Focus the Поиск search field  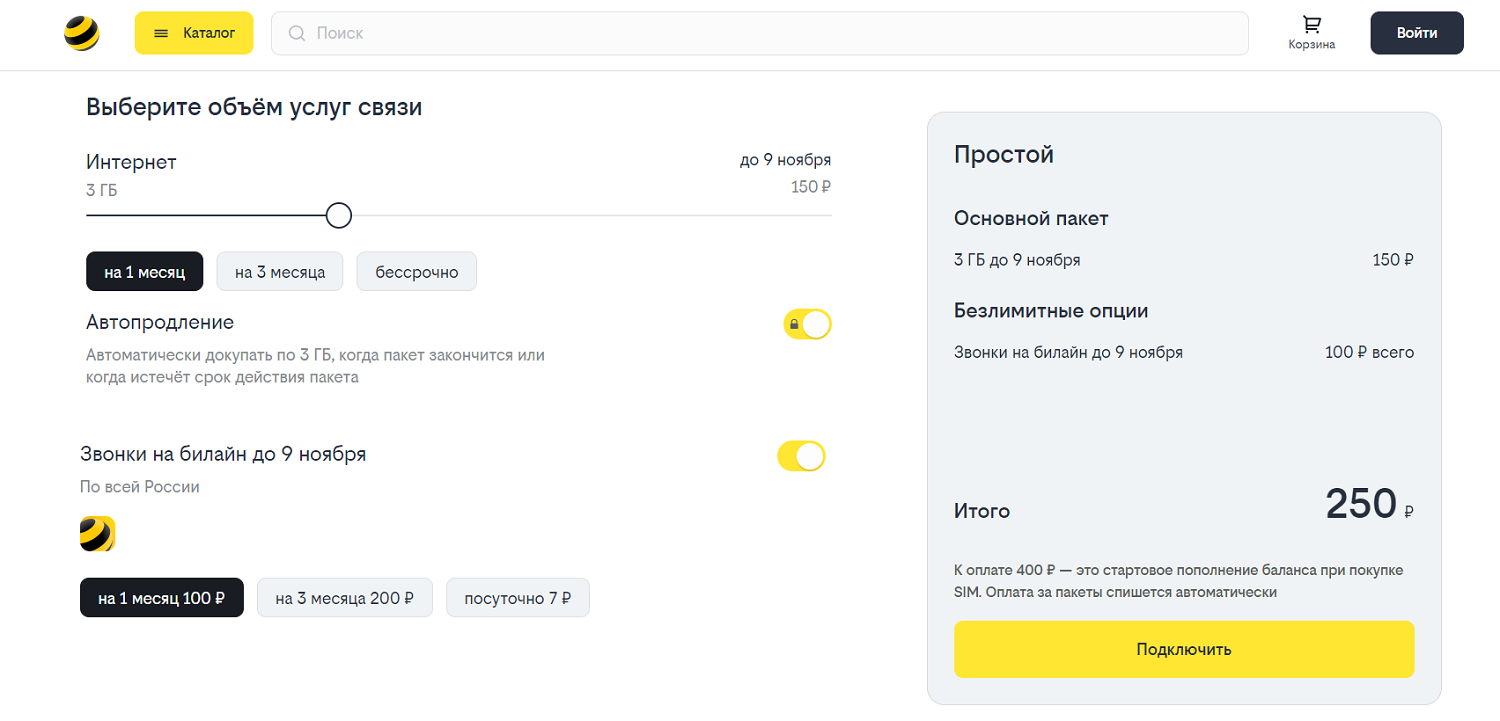click(x=760, y=33)
